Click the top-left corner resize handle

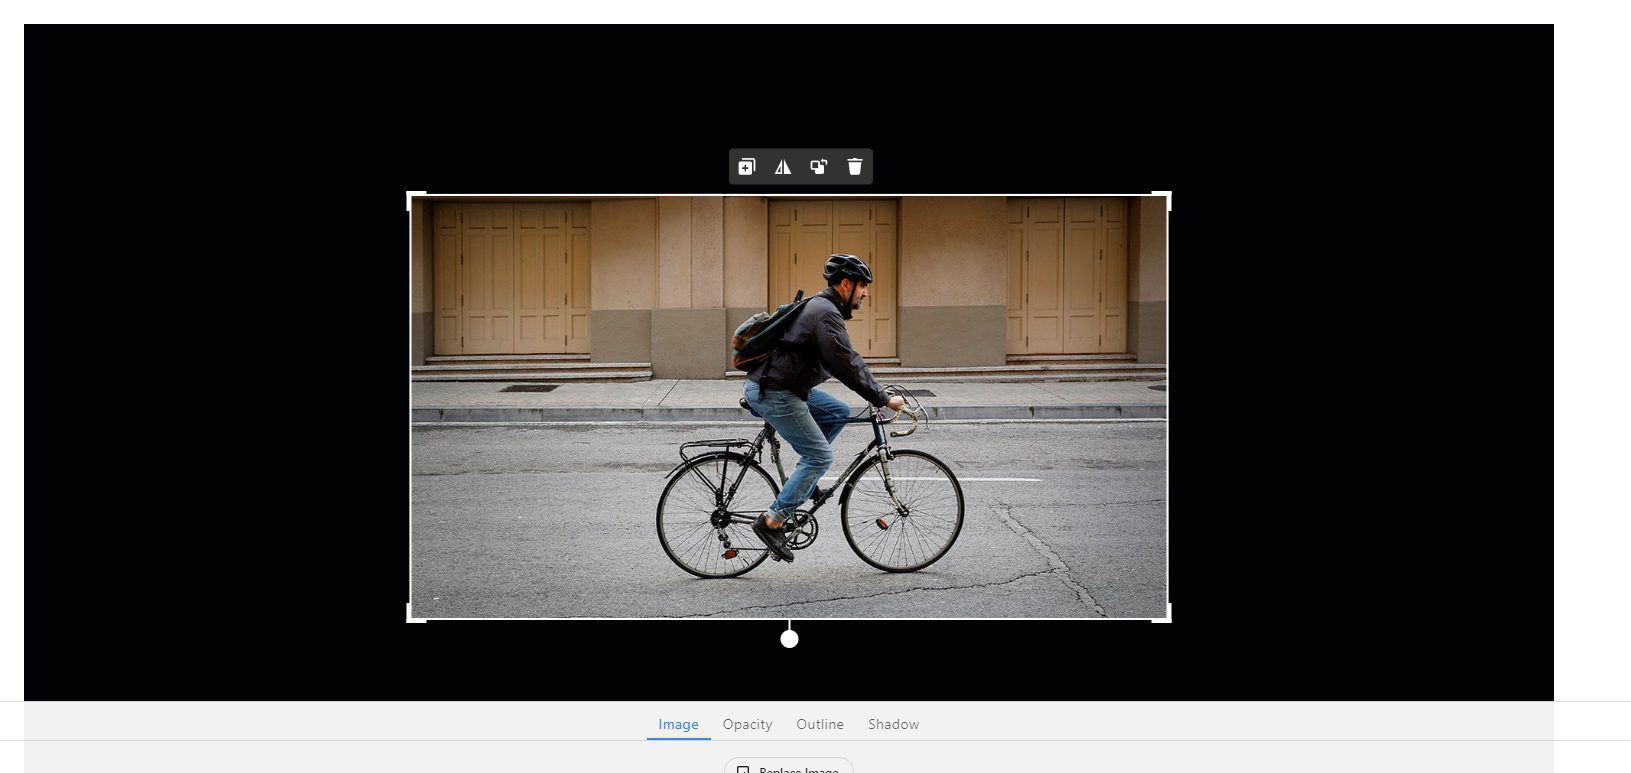point(411,196)
